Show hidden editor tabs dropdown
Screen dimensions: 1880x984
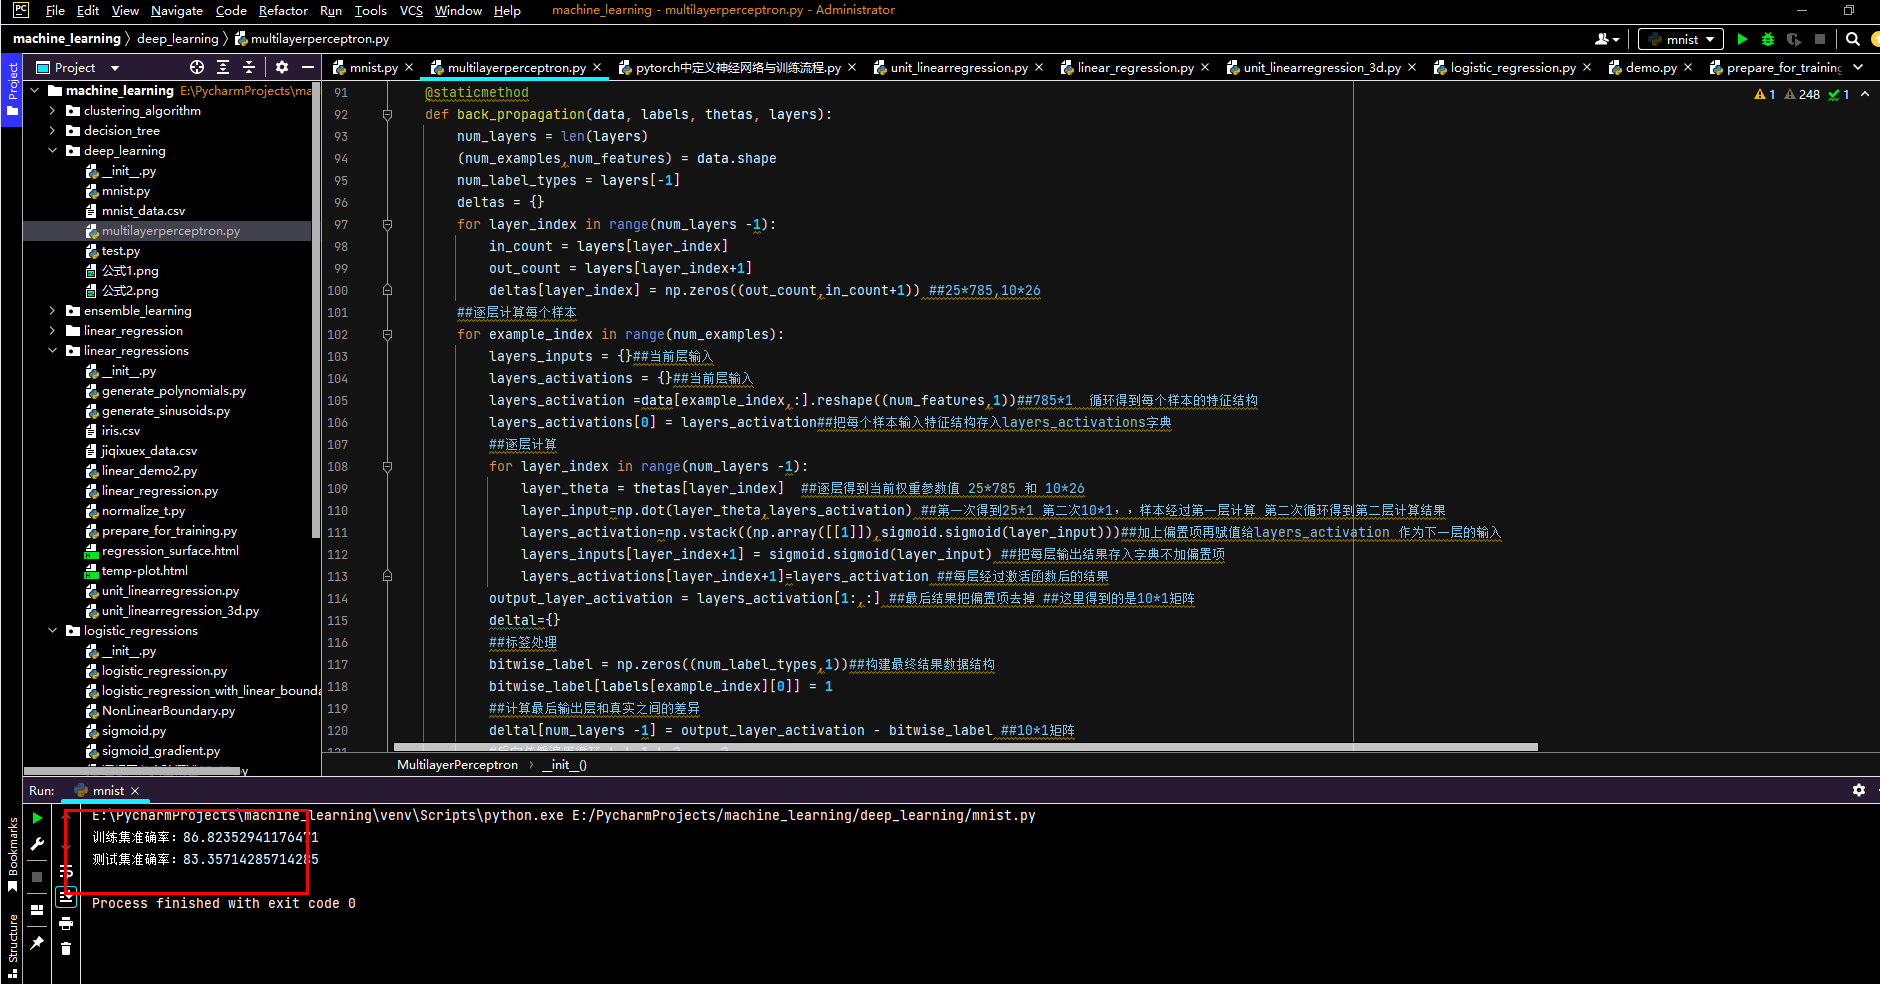pyautogui.click(x=1858, y=67)
